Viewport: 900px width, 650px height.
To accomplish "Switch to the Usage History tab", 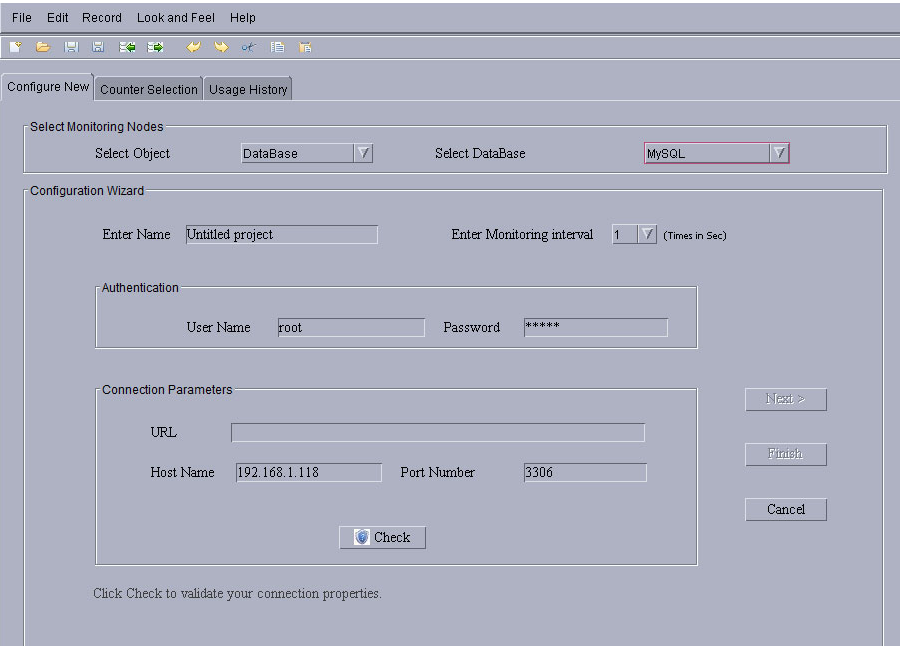I will pos(248,89).
